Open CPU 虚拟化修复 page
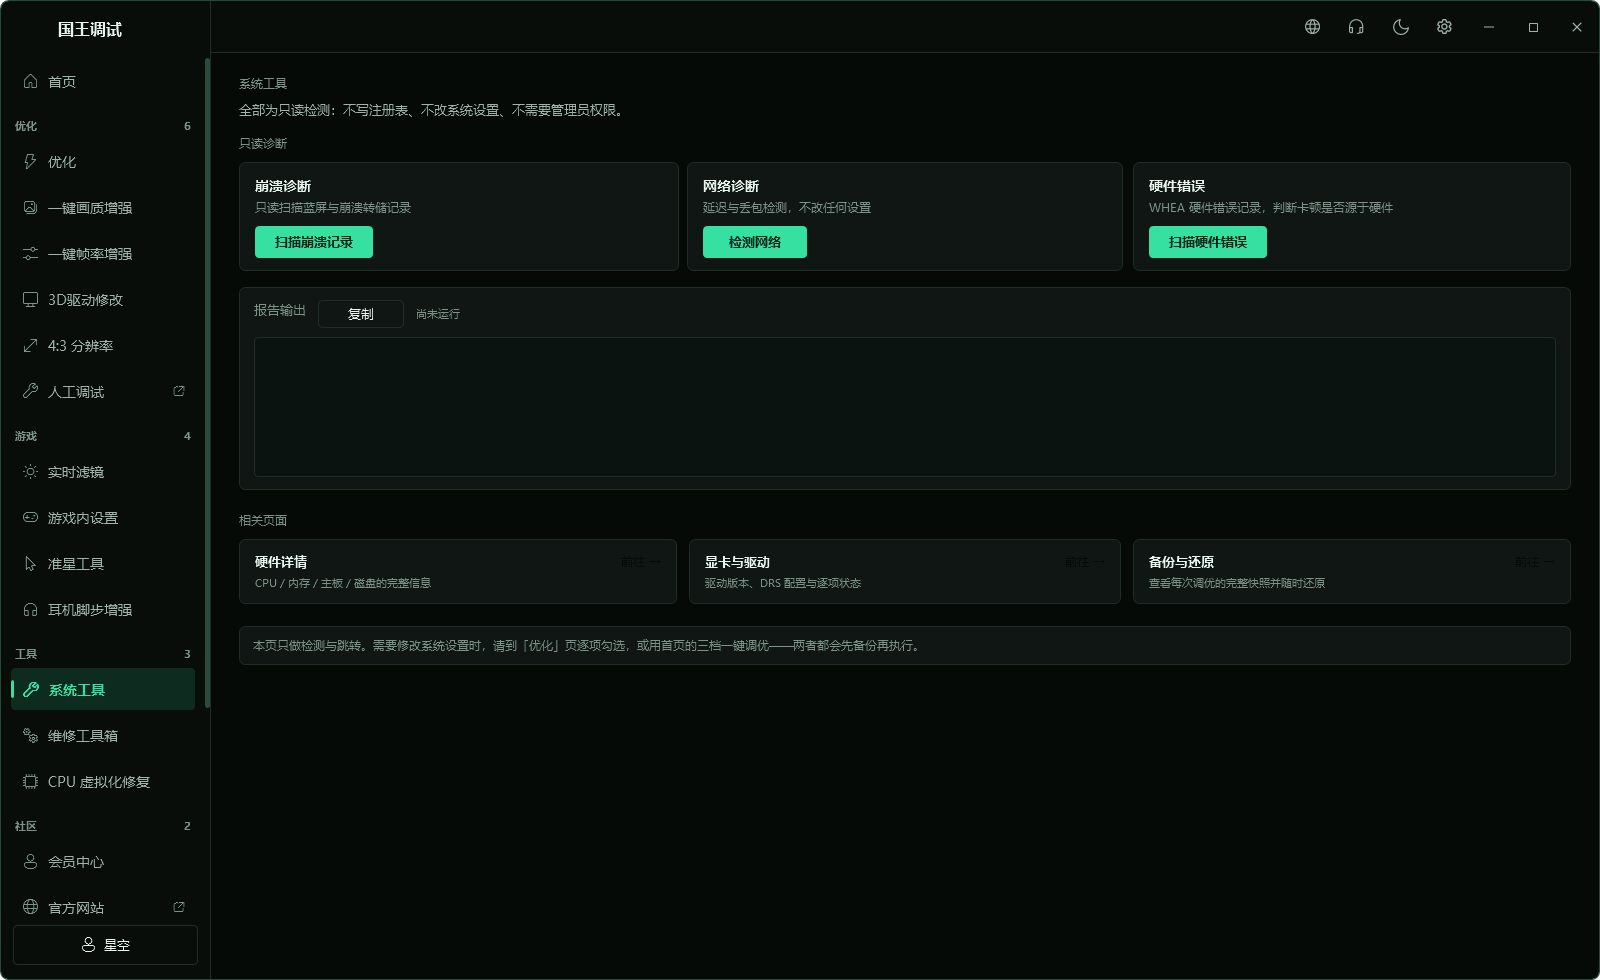The image size is (1600, 980). point(103,782)
